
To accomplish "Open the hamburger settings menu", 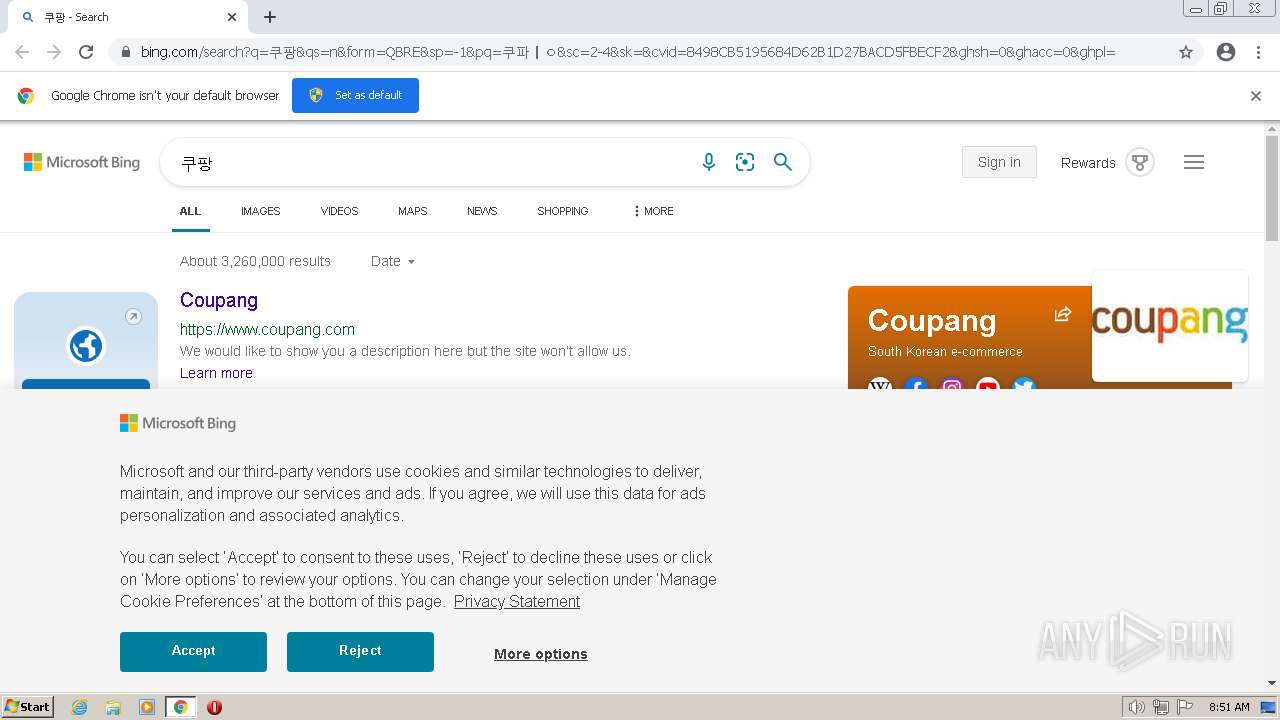I will pos(1194,162).
